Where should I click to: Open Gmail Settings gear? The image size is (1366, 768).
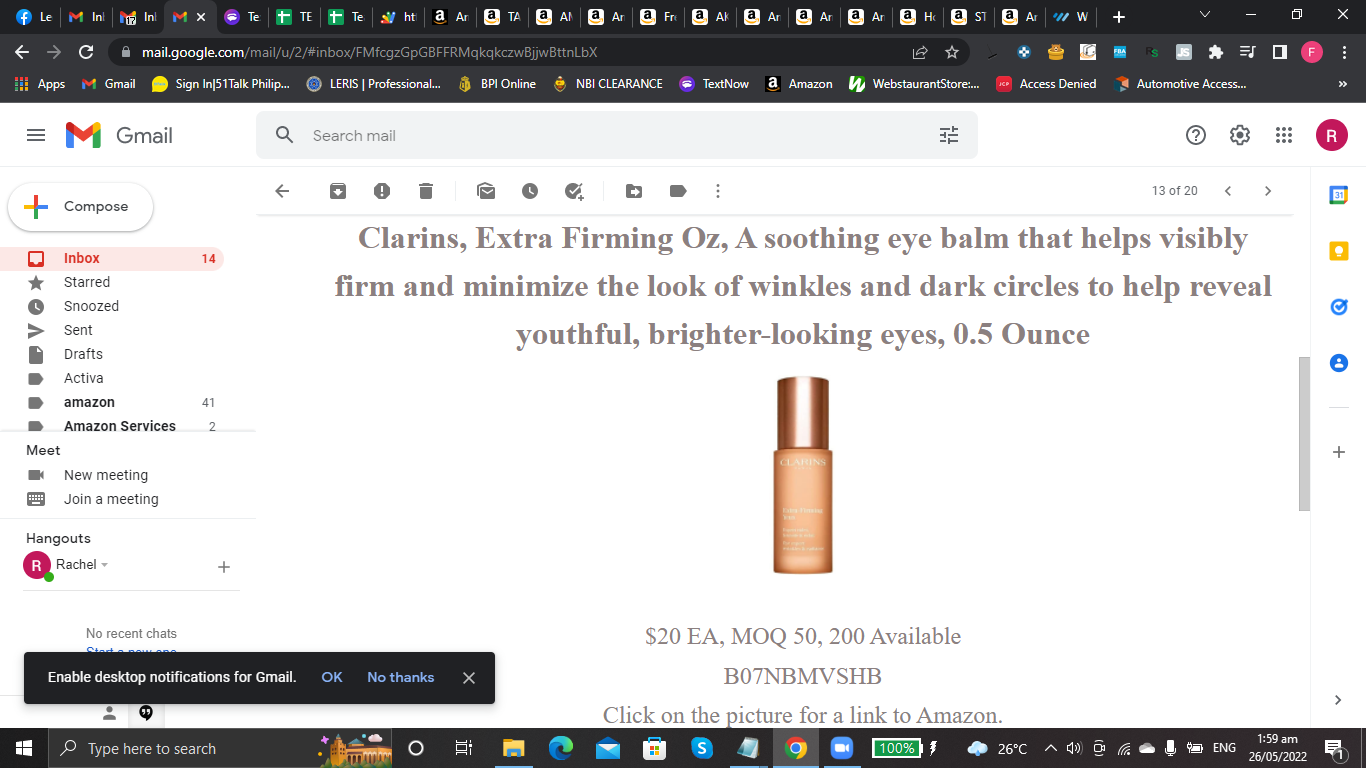[1240, 135]
